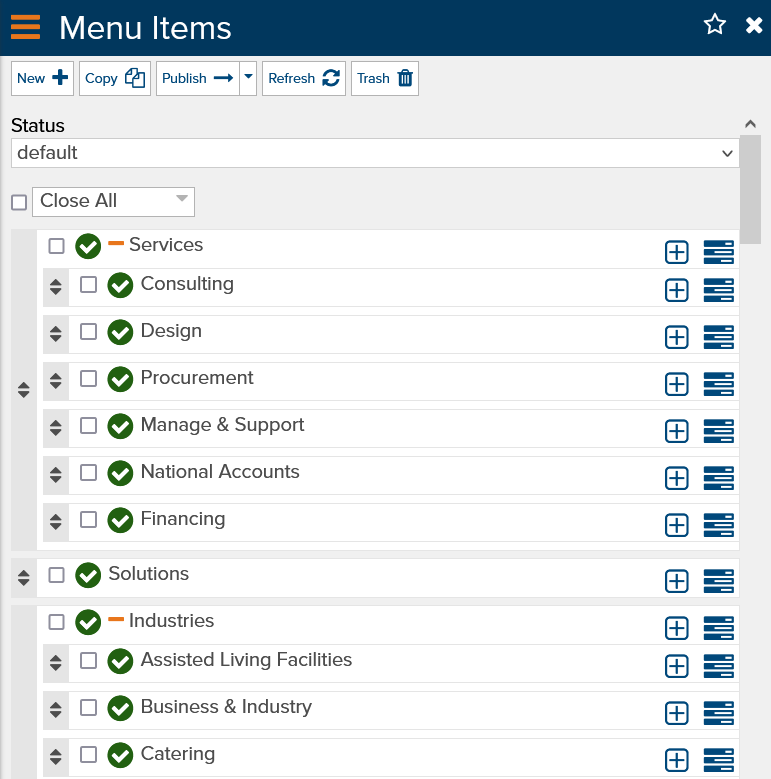The width and height of the screenshot is (771, 779).
Task: Collapse the Services tree with orange minus
Action: [x=116, y=243]
